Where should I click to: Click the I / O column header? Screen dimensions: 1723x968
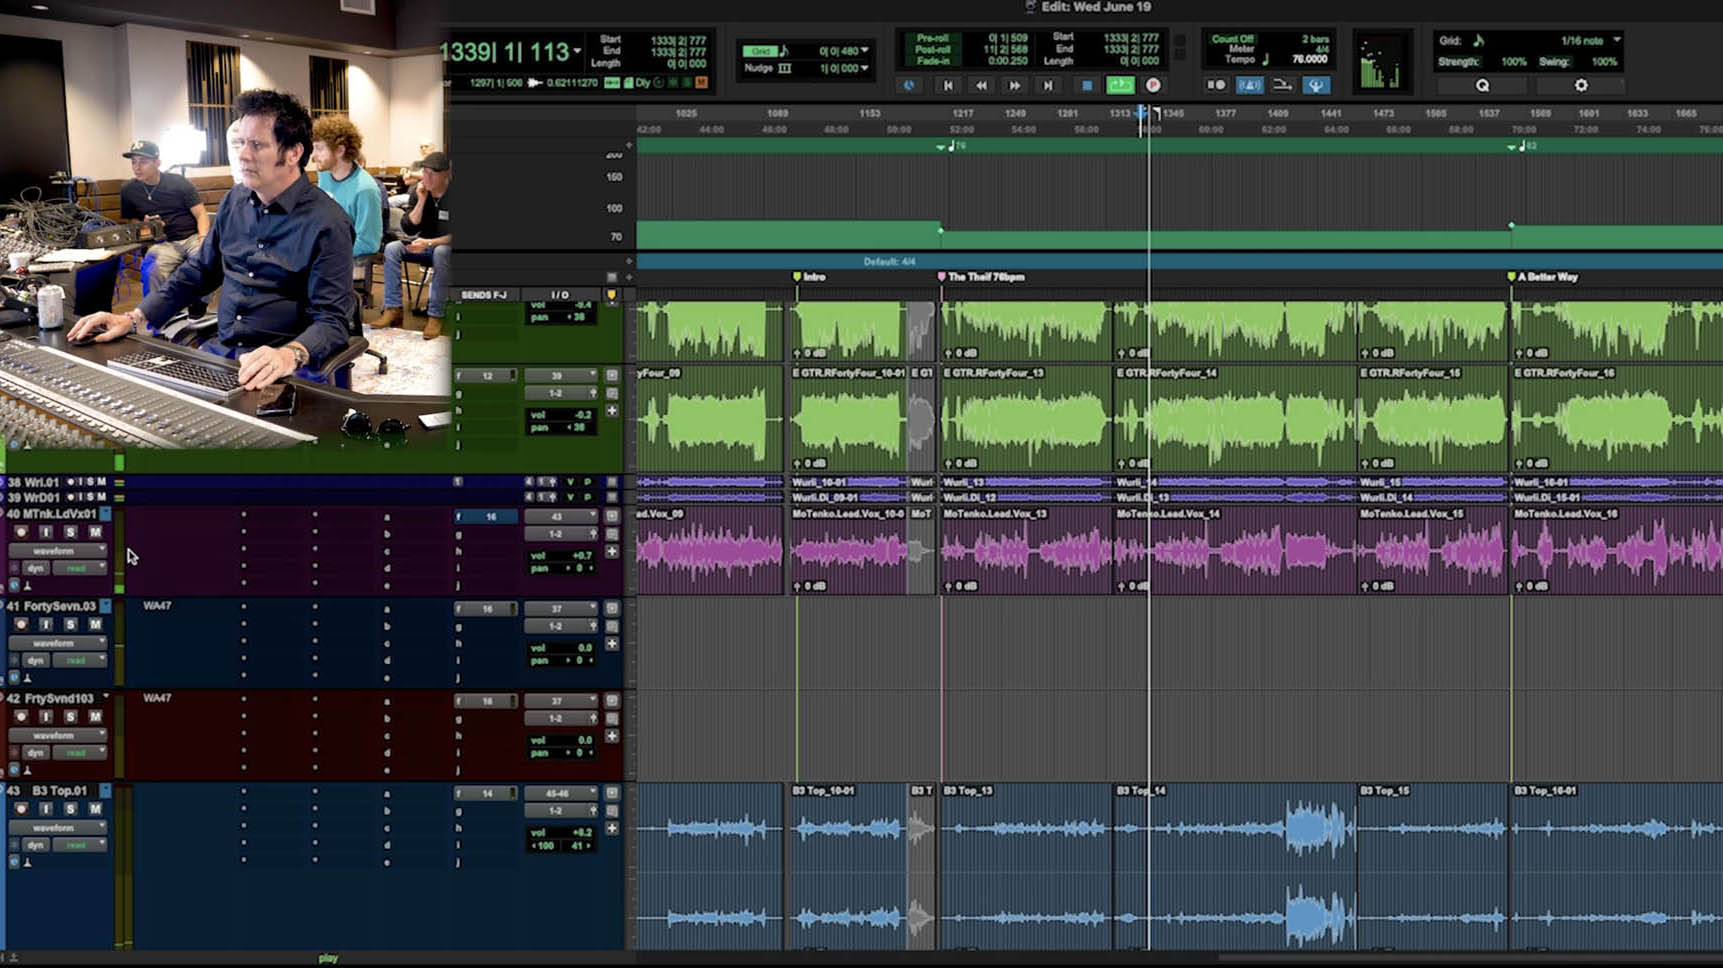pos(560,295)
